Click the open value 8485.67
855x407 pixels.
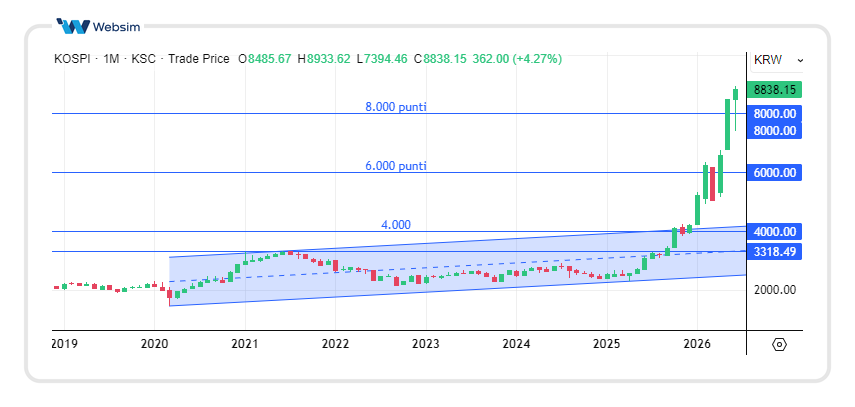[269, 59]
